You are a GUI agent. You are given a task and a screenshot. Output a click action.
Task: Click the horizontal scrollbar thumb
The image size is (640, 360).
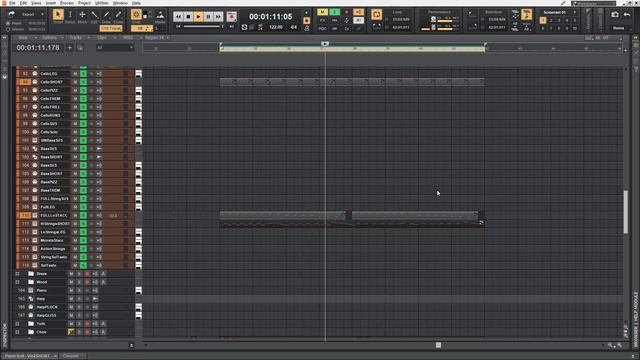[x=438, y=345]
